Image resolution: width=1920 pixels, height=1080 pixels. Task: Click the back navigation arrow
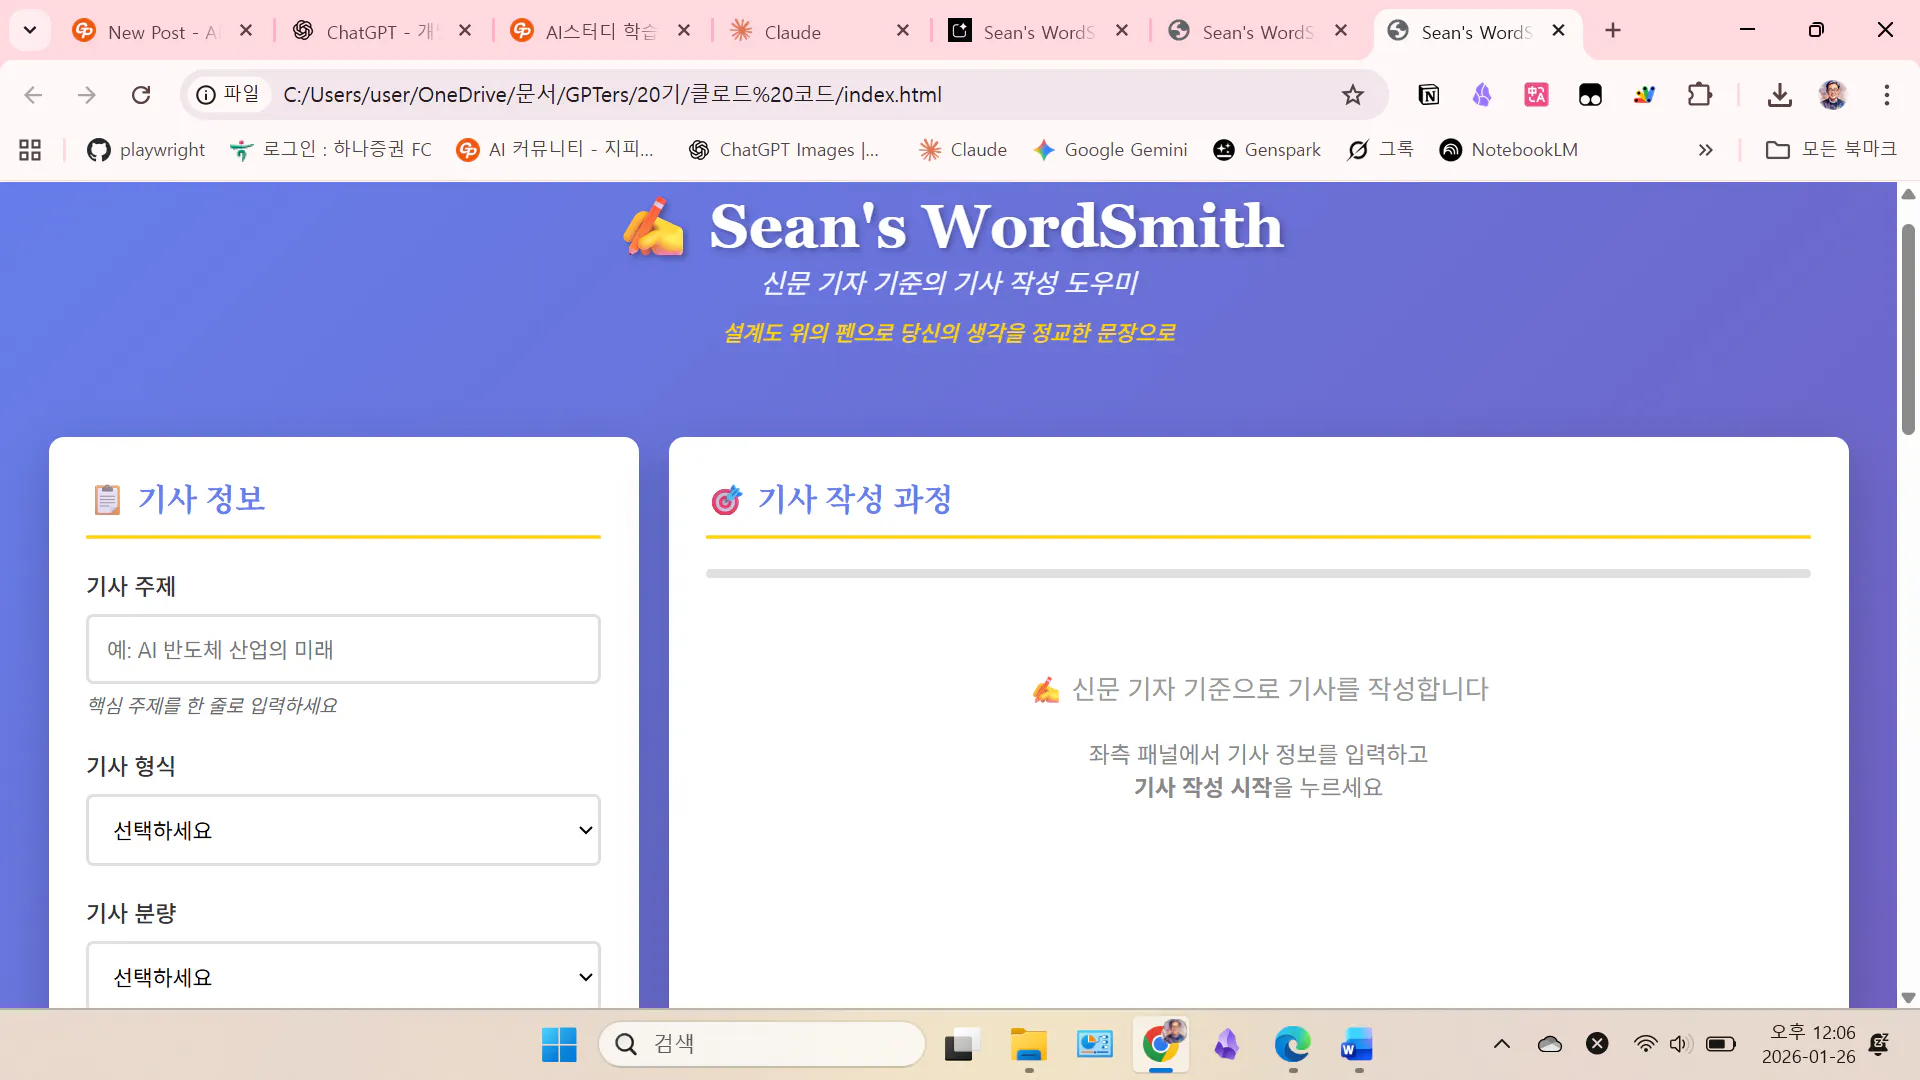[33, 94]
